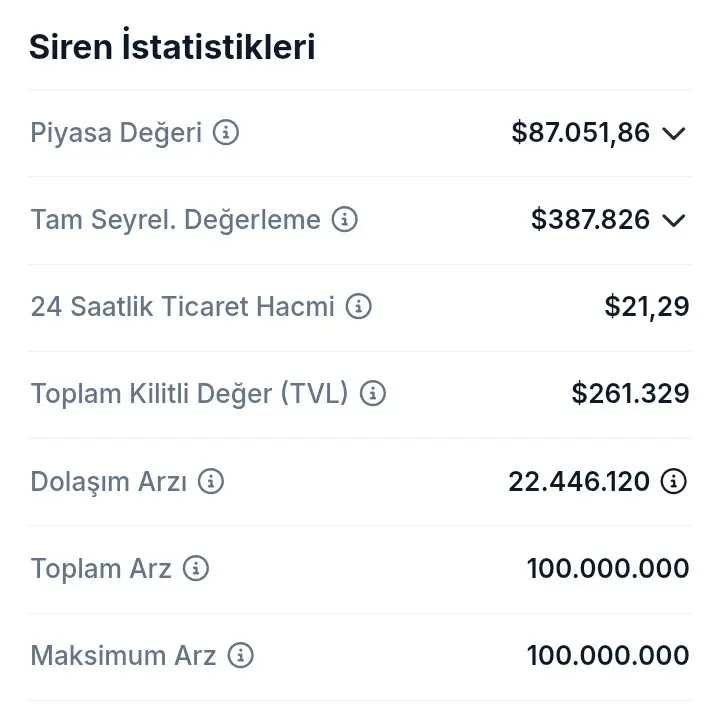The height and width of the screenshot is (707, 720).
Task: Click the Maksimum Arz 100.000.000 value
Action: coord(608,655)
